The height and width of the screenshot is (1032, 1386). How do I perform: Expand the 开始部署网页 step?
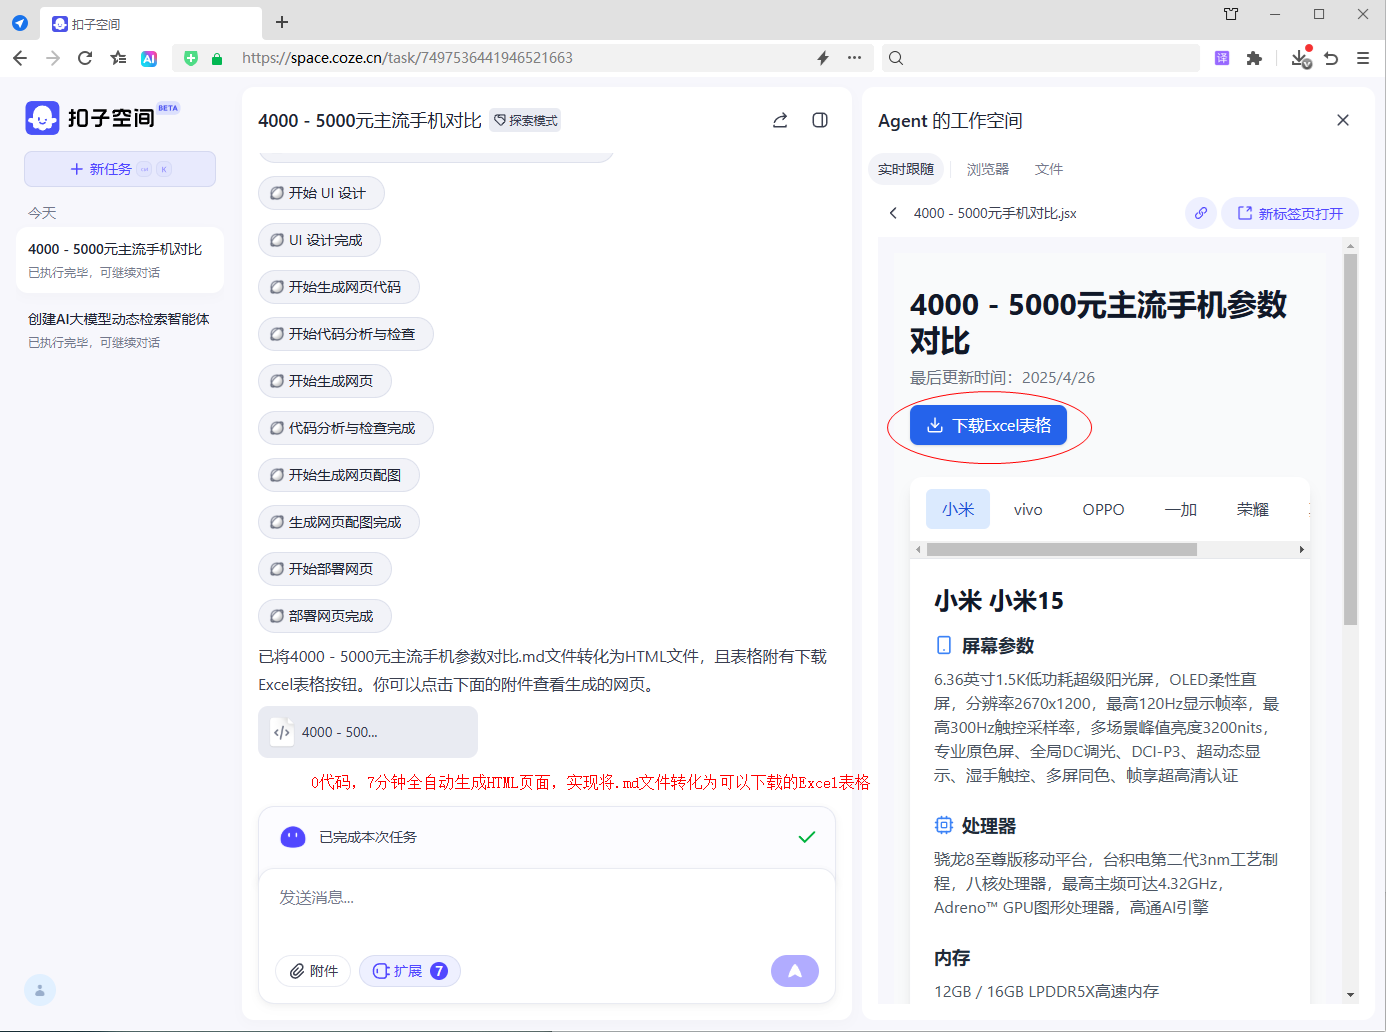click(x=324, y=569)
